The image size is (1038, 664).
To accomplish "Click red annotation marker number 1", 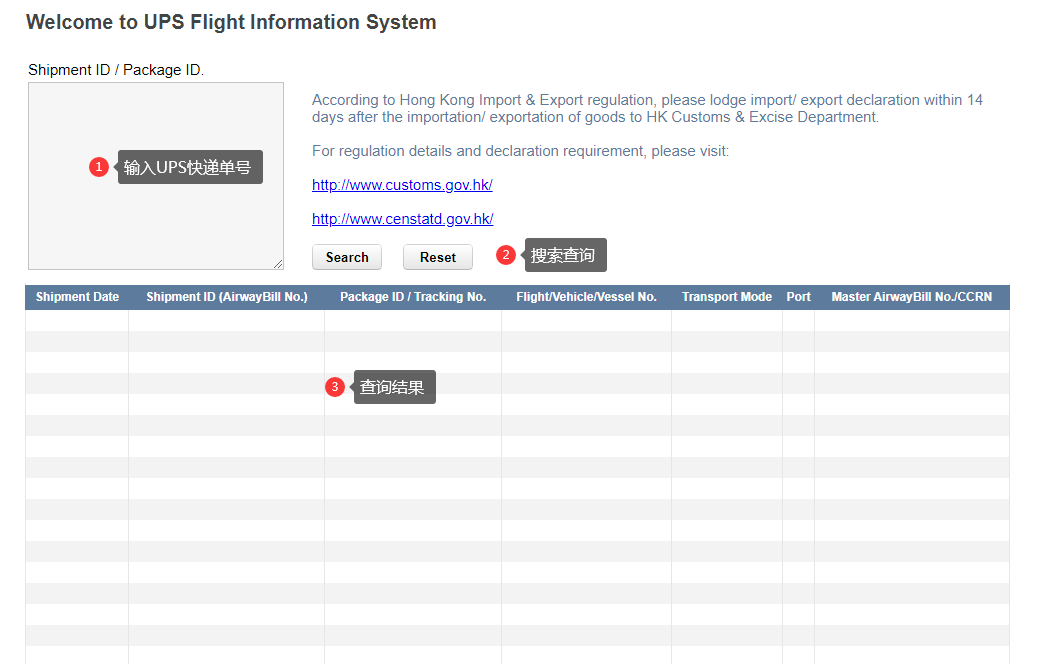I will pos(98,167).
